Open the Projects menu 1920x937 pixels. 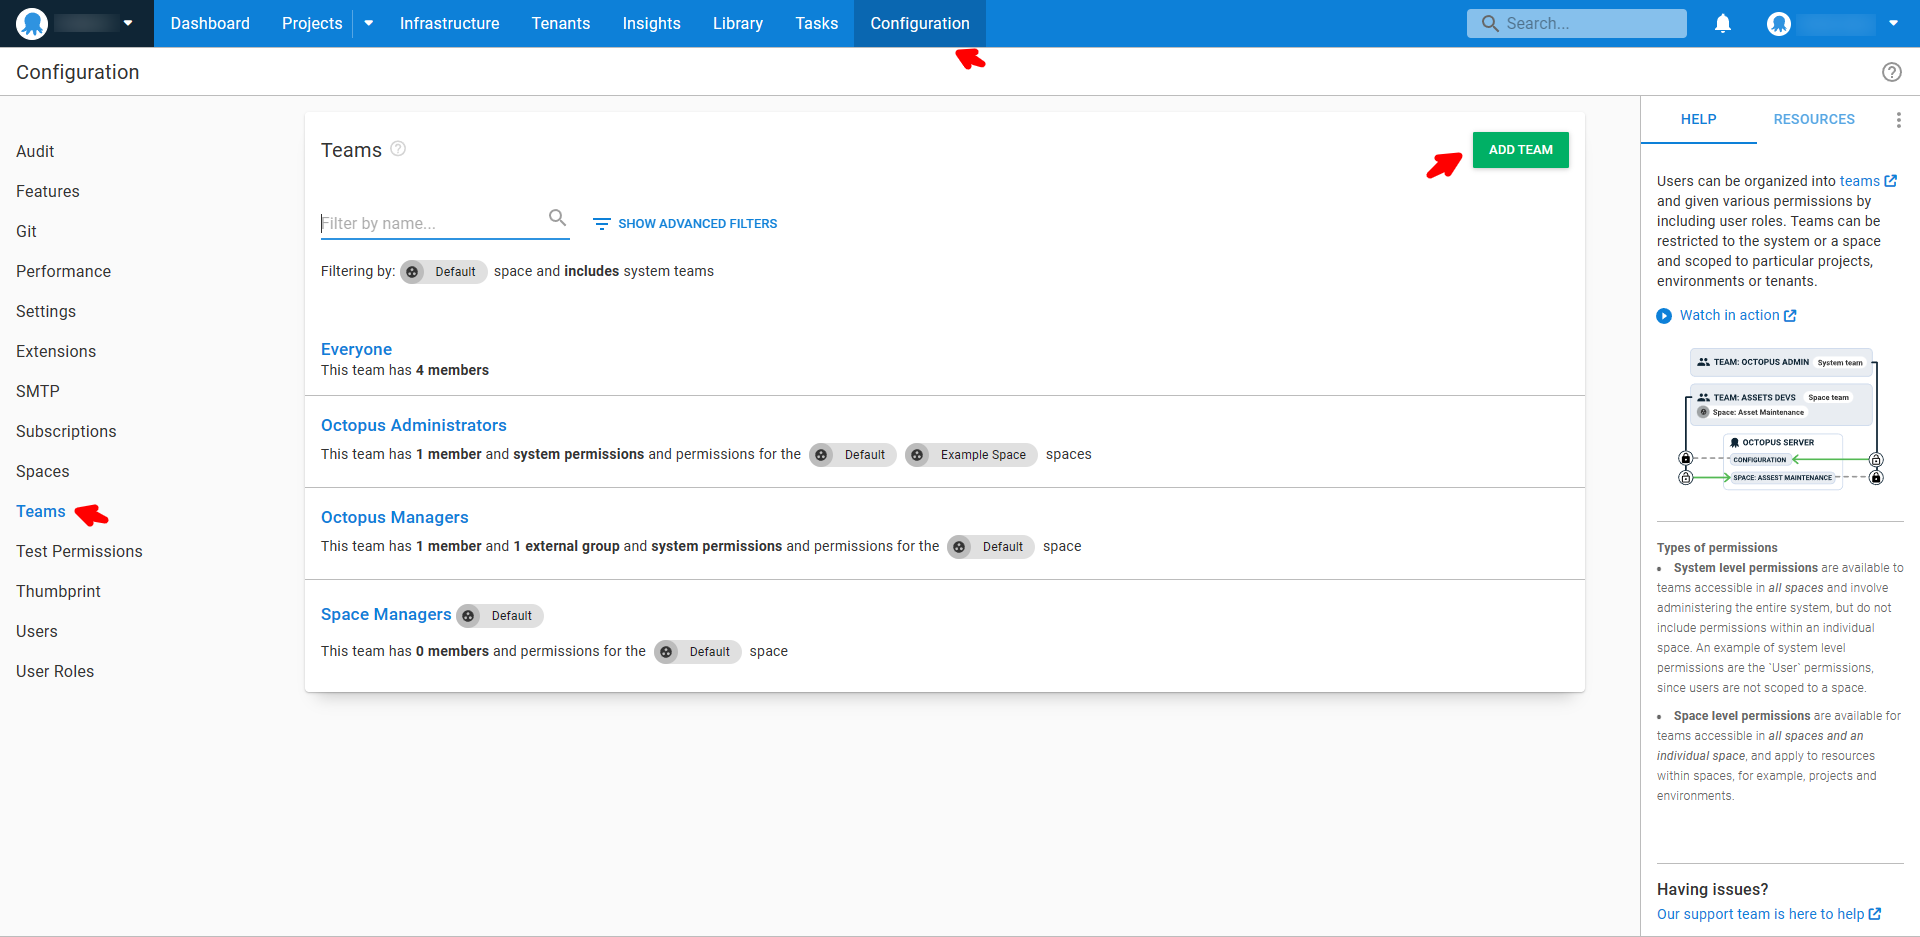pyautogui.click(x=312, y=23)
